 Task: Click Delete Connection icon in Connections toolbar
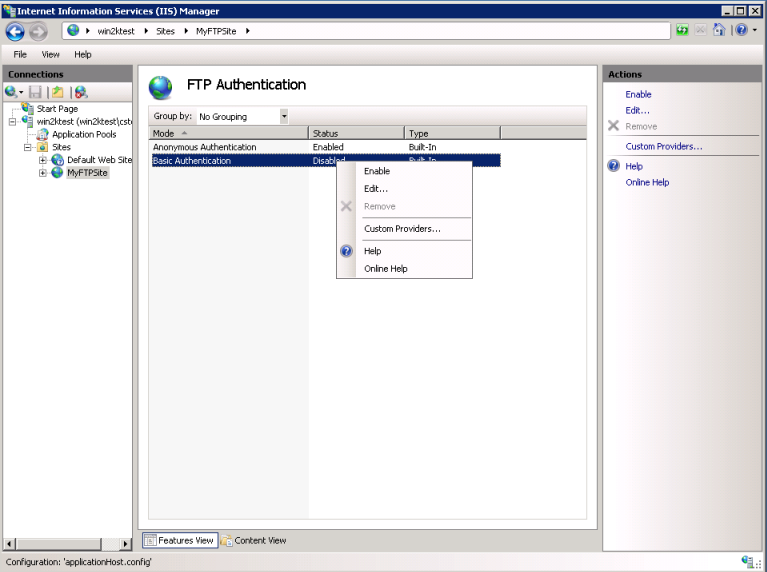tap(81, 92)
